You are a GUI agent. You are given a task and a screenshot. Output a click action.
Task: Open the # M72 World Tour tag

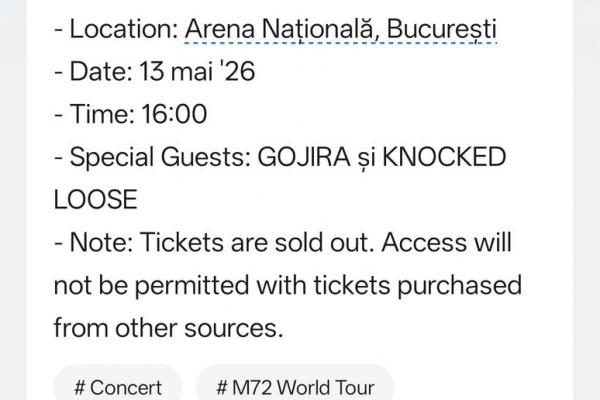[x=295, y=383]
